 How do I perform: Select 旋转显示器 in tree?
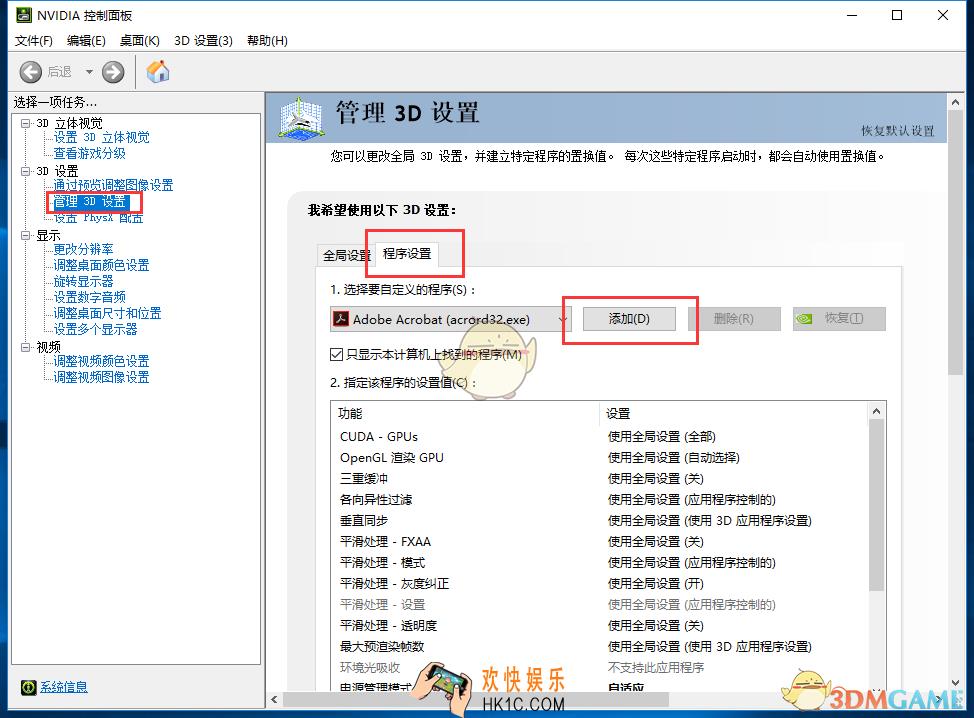point(83,281)
